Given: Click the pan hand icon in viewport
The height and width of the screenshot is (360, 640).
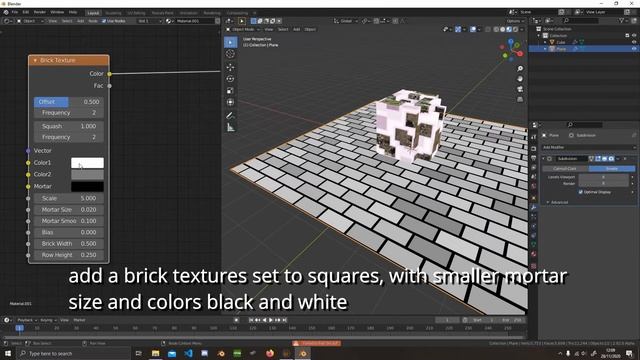Looking at the screenshot, I should pyautogui.click(x=520, y=79).
